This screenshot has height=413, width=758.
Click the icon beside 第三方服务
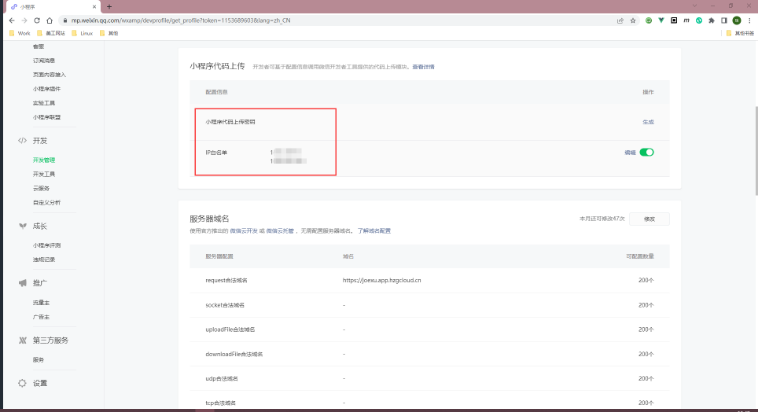coord(22,340)
